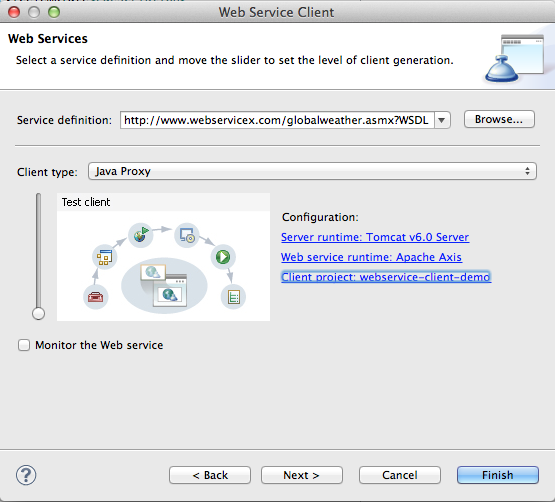Image resolution: width=555 pixels, height=502 pixels.
Task: Go to the Next > wizard page
Action: click(302, 475)
